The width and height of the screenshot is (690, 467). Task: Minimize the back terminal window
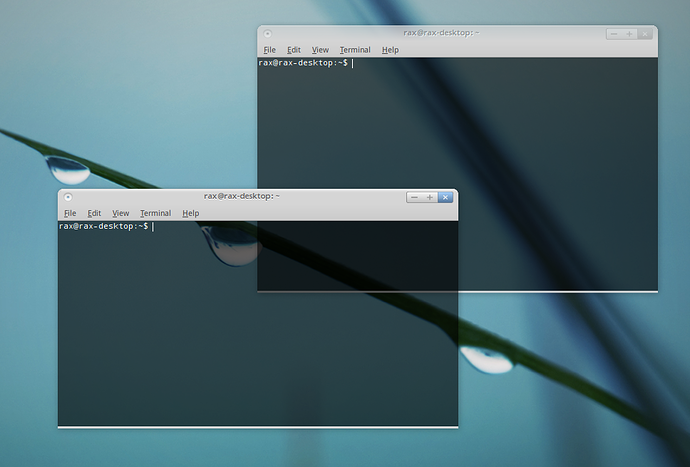[614, 34]
